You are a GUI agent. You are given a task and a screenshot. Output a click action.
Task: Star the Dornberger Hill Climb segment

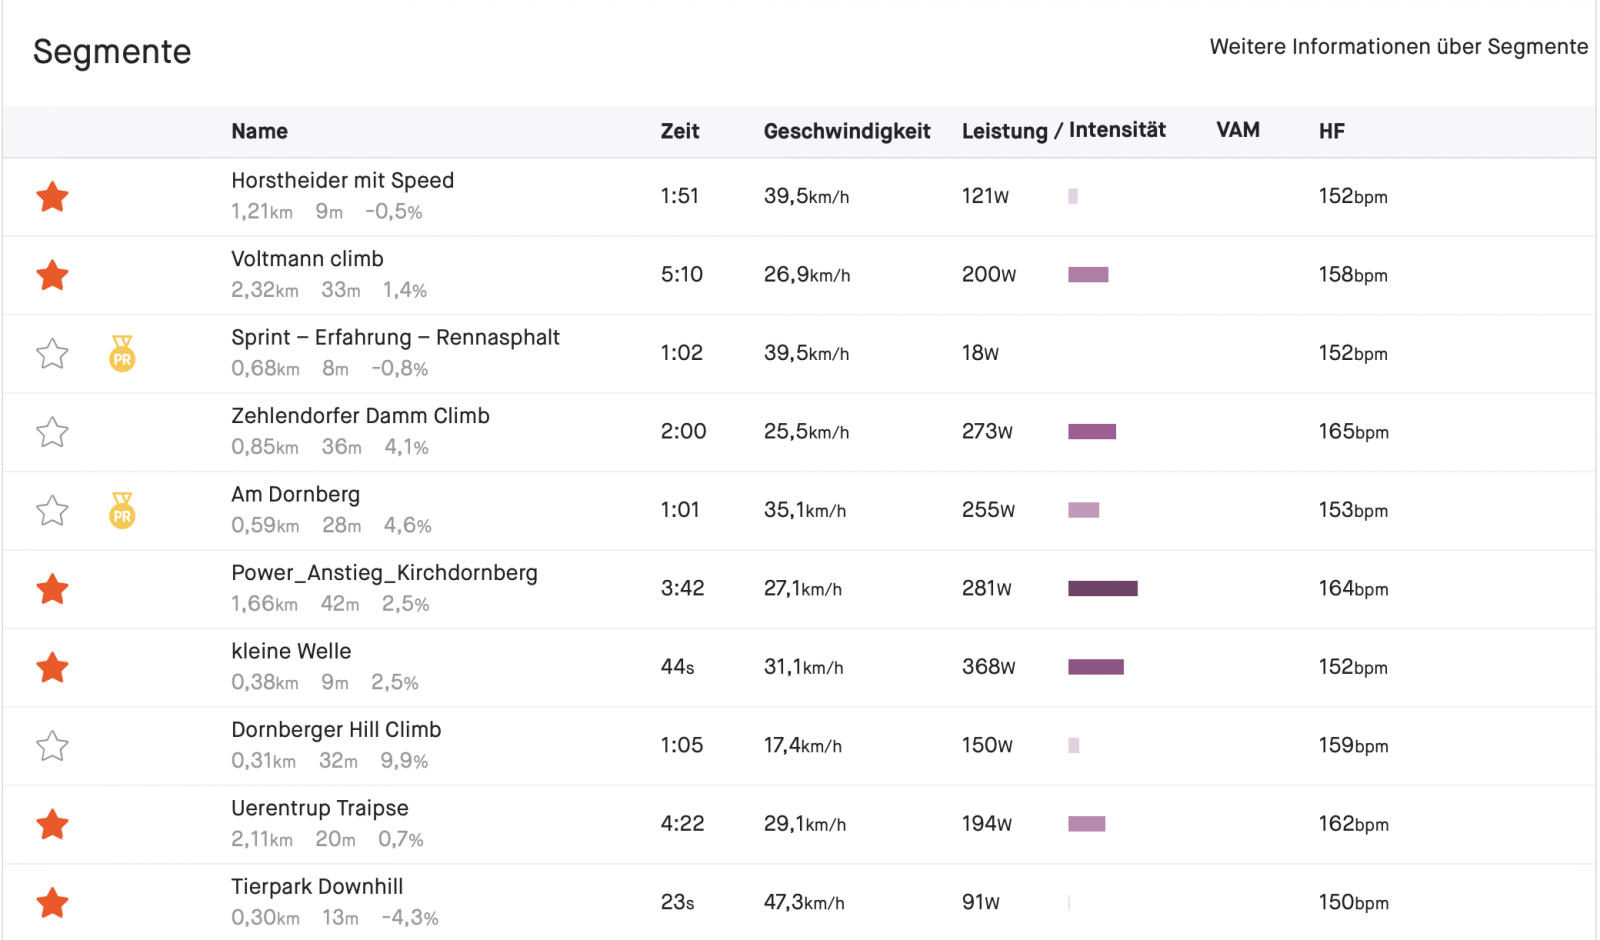tap(52, 746)
